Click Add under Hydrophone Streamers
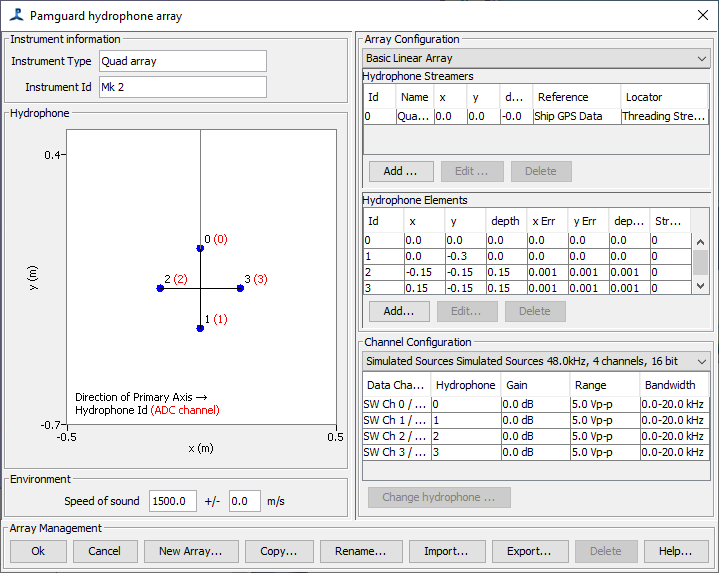This screenshot has width=719, height=573. coord(401,171)
